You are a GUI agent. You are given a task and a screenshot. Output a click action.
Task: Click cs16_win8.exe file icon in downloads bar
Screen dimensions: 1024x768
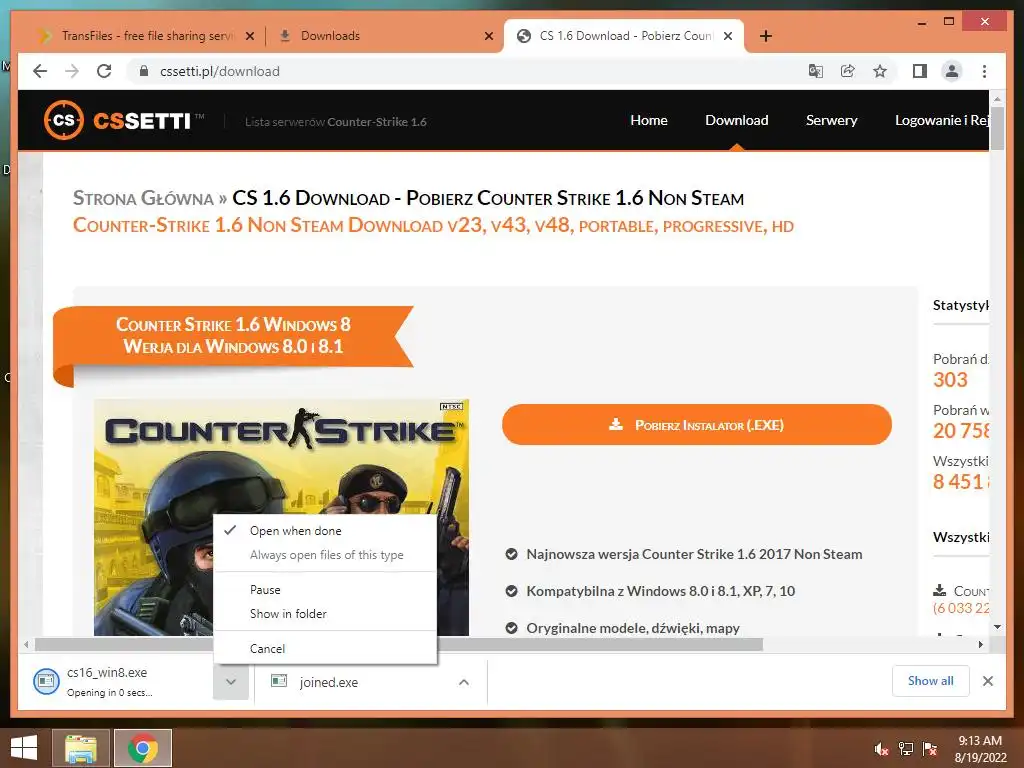coord(46,682)
